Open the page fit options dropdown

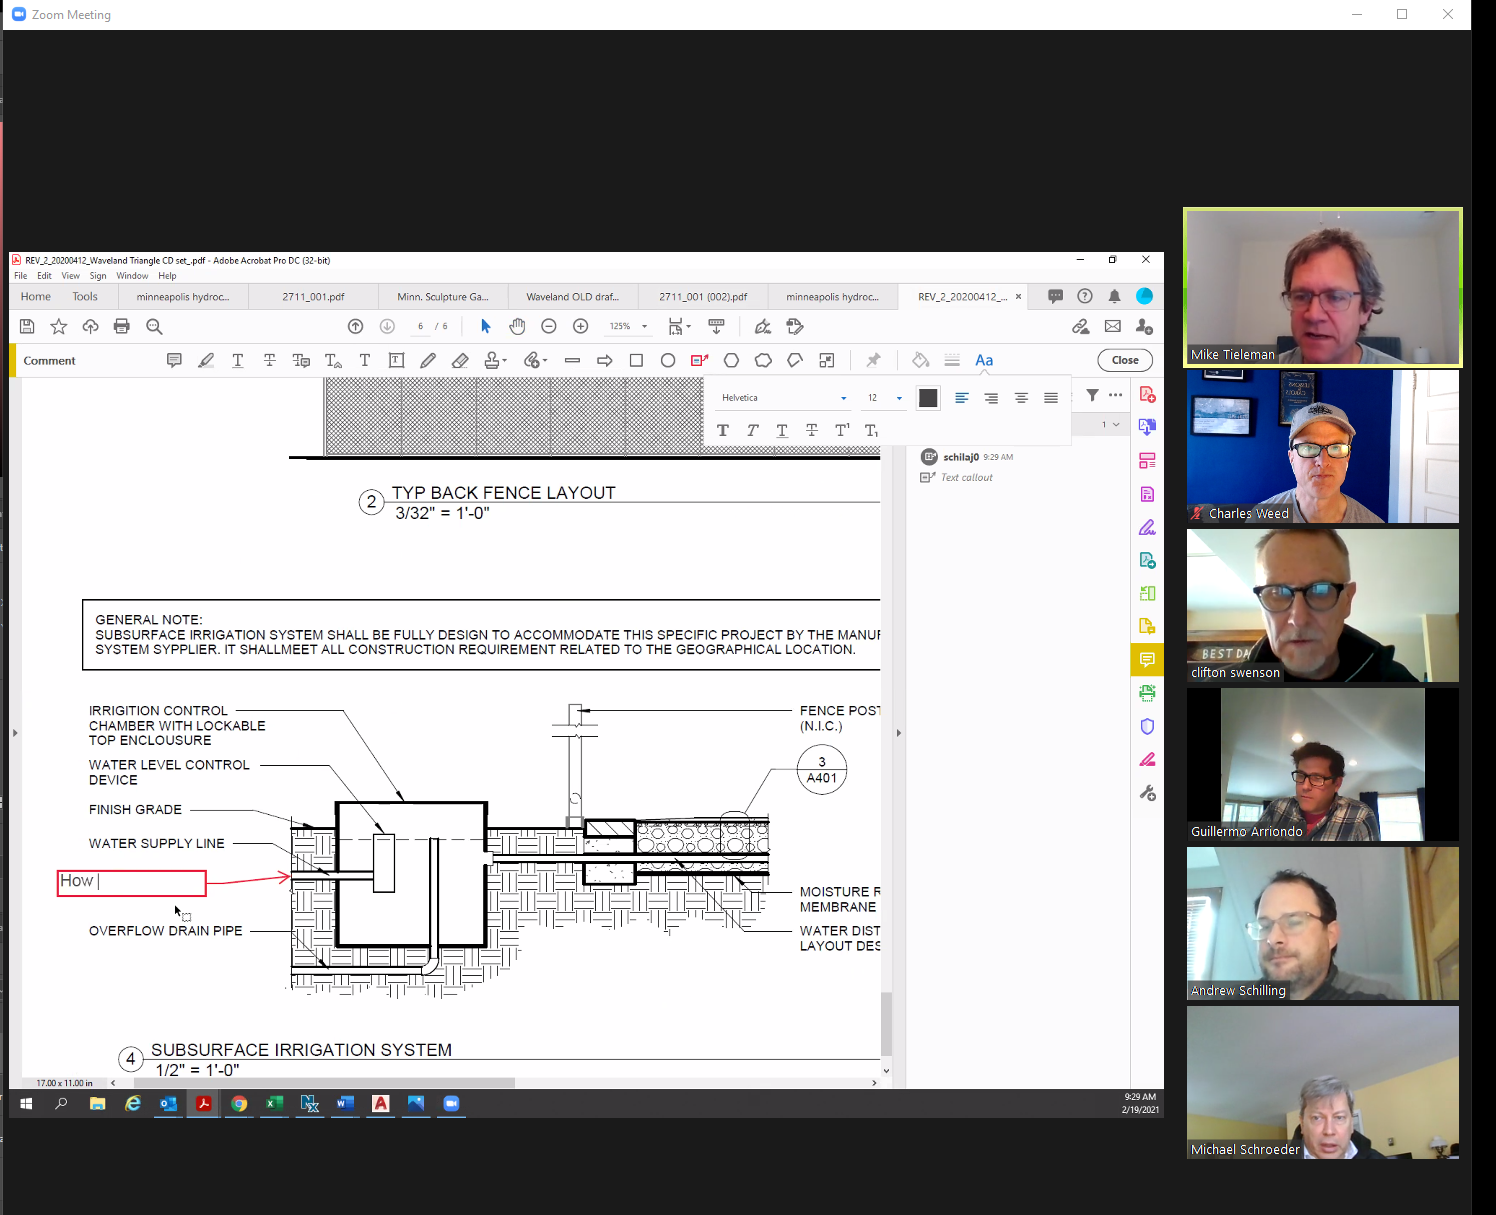689,326
